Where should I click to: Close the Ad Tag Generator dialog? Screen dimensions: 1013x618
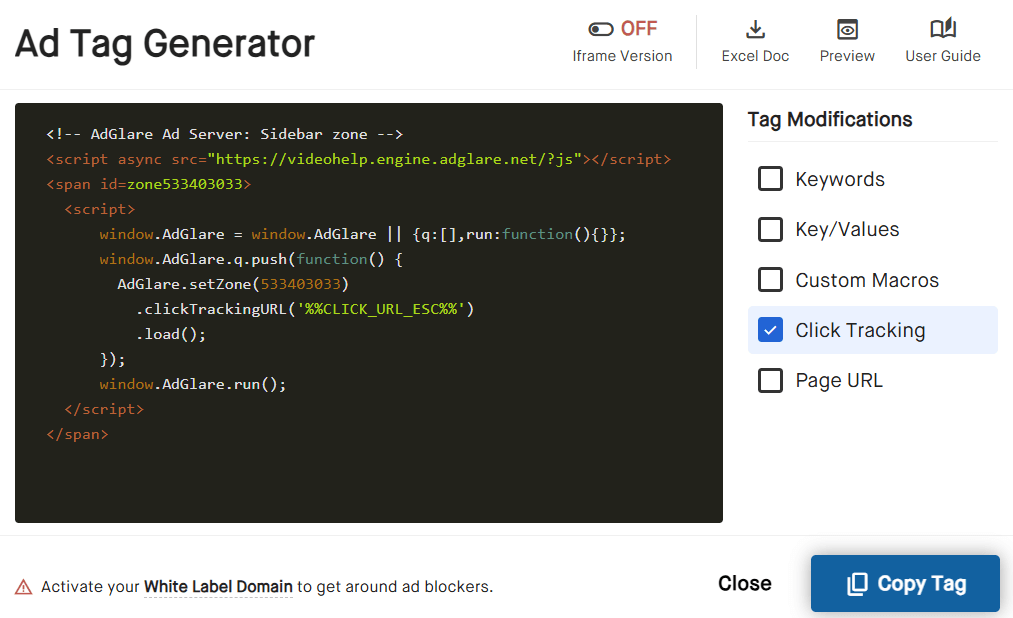(744, 583)
